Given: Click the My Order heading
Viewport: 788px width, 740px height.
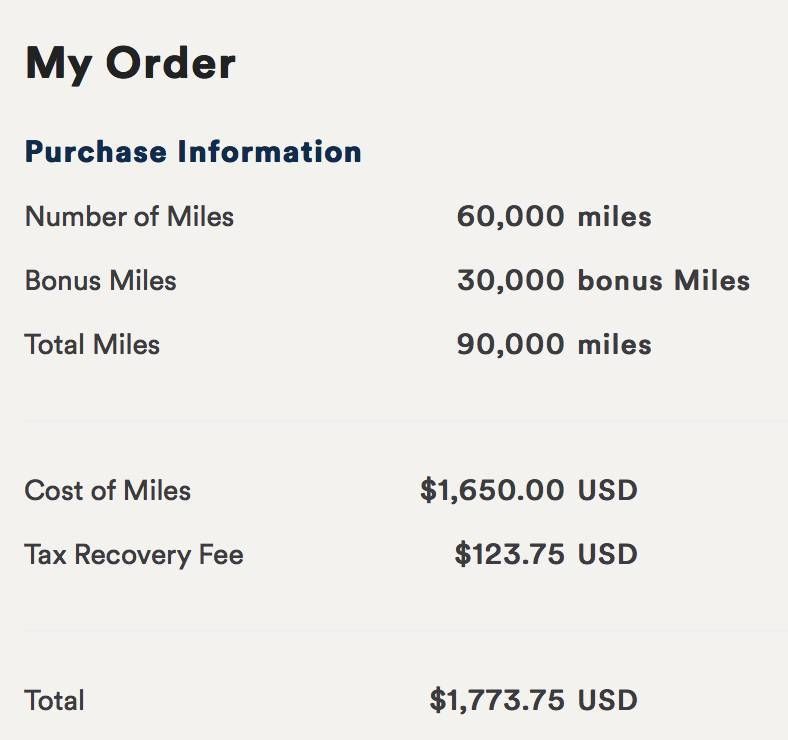Looking at the screenshot, I should point(130,64).
